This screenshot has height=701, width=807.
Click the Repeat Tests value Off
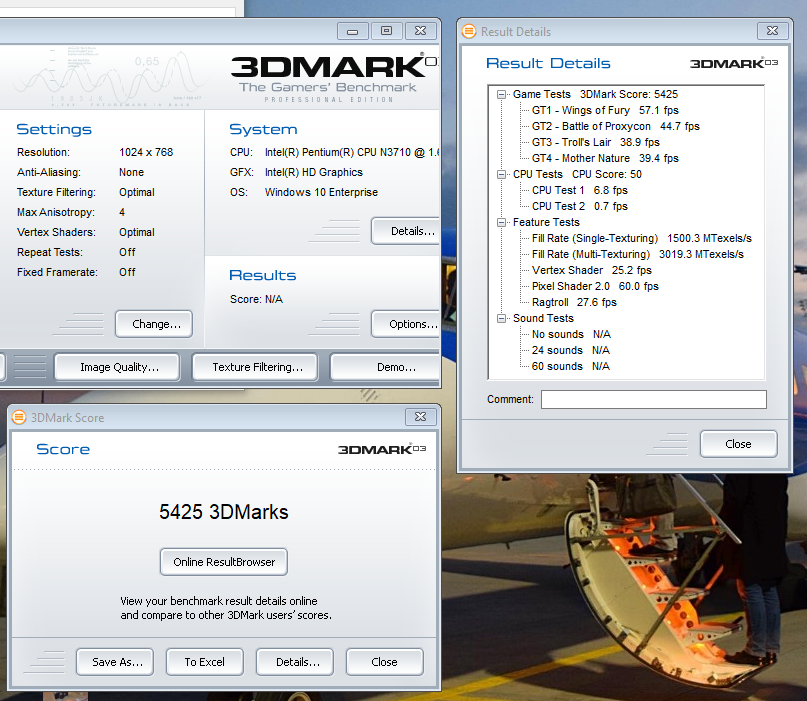coord(127,252)
